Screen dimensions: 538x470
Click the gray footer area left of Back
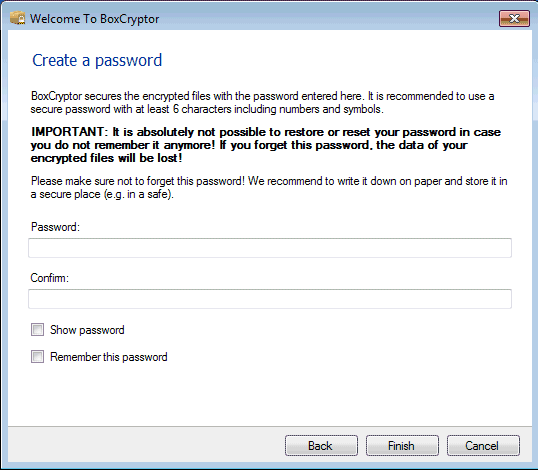[x=146, y=445]
